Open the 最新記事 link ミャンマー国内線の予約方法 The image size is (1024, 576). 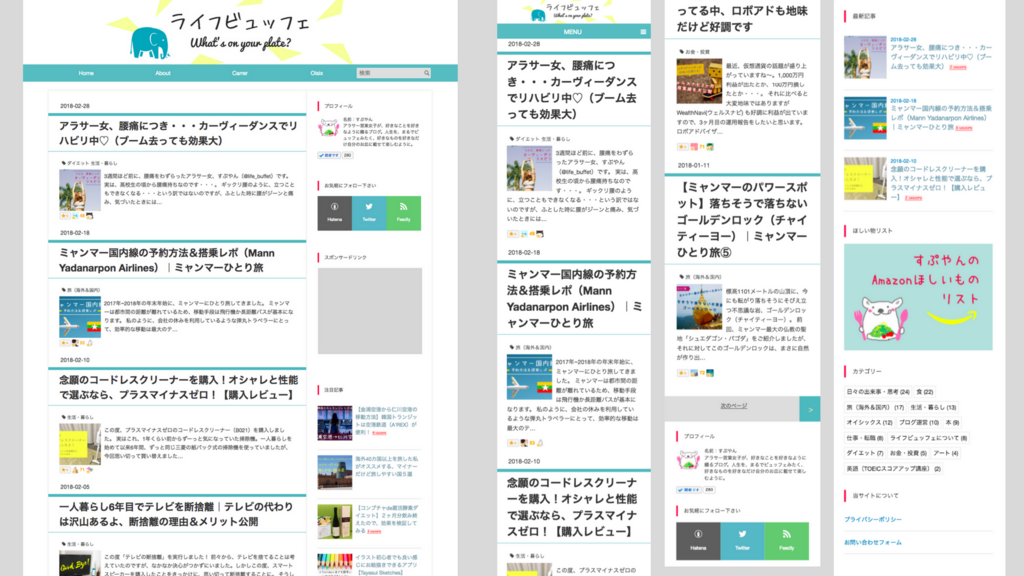pyautogui.click(x=941, y=118)
